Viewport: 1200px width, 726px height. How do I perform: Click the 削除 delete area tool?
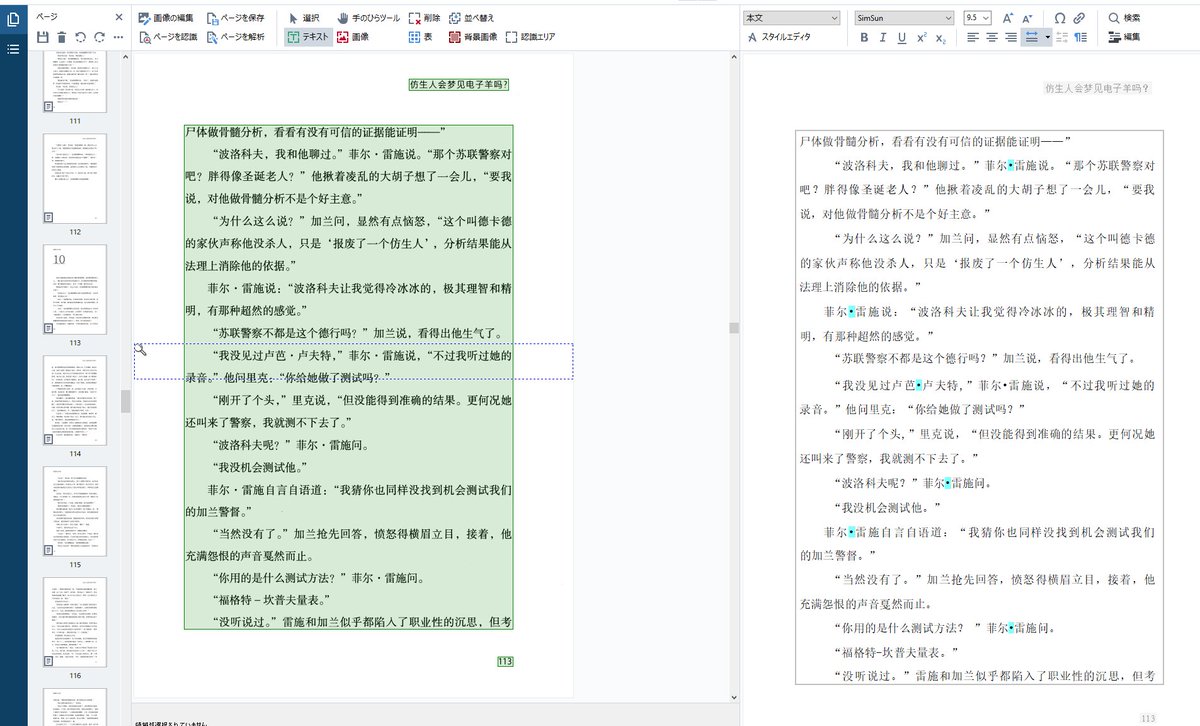click(x=424, y=18)
